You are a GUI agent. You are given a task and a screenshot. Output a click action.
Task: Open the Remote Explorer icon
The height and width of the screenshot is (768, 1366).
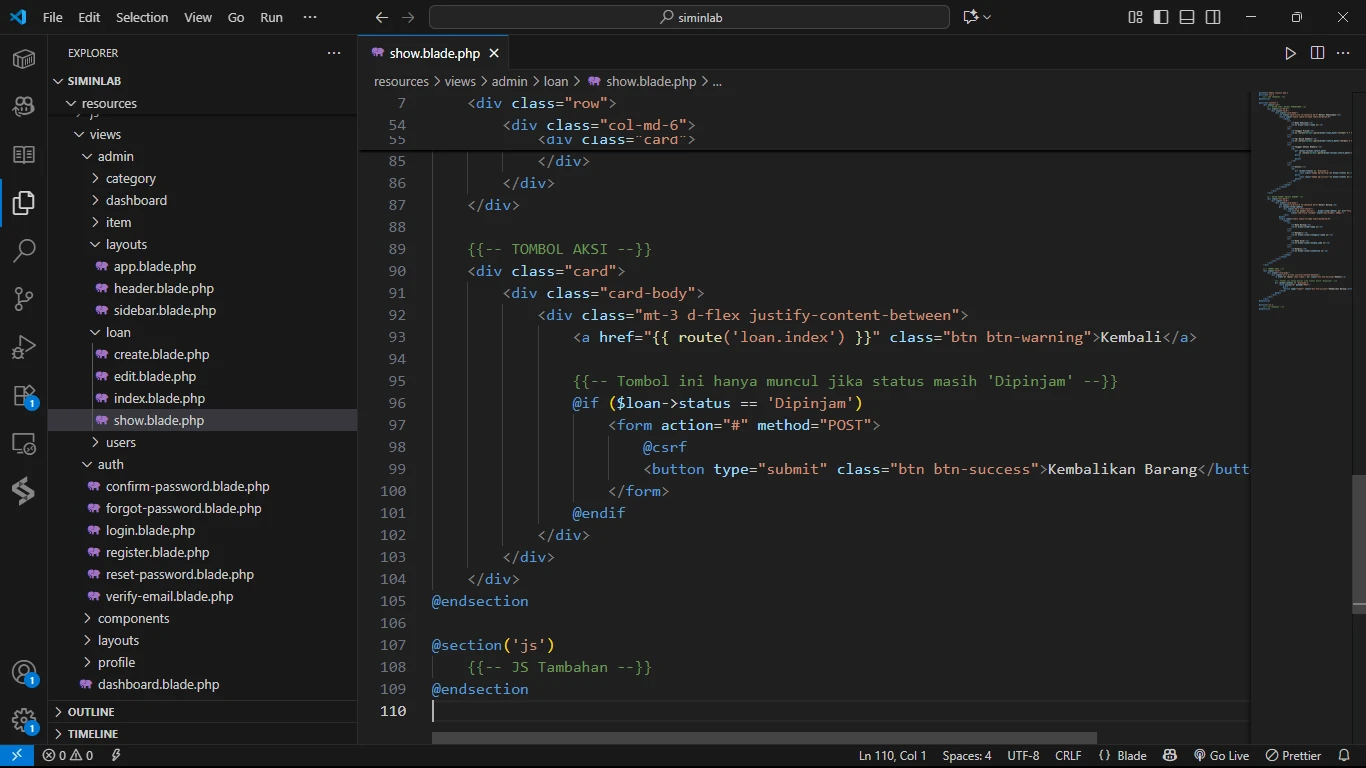click(x=24, y=444)
